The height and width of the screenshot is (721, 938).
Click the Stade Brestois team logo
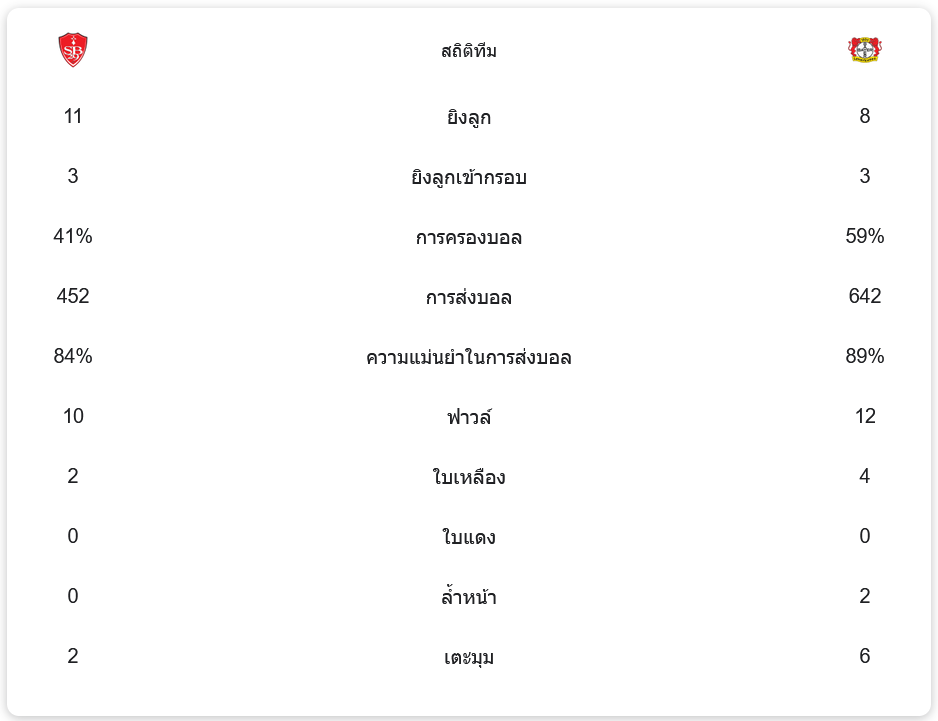coord(73,50)
